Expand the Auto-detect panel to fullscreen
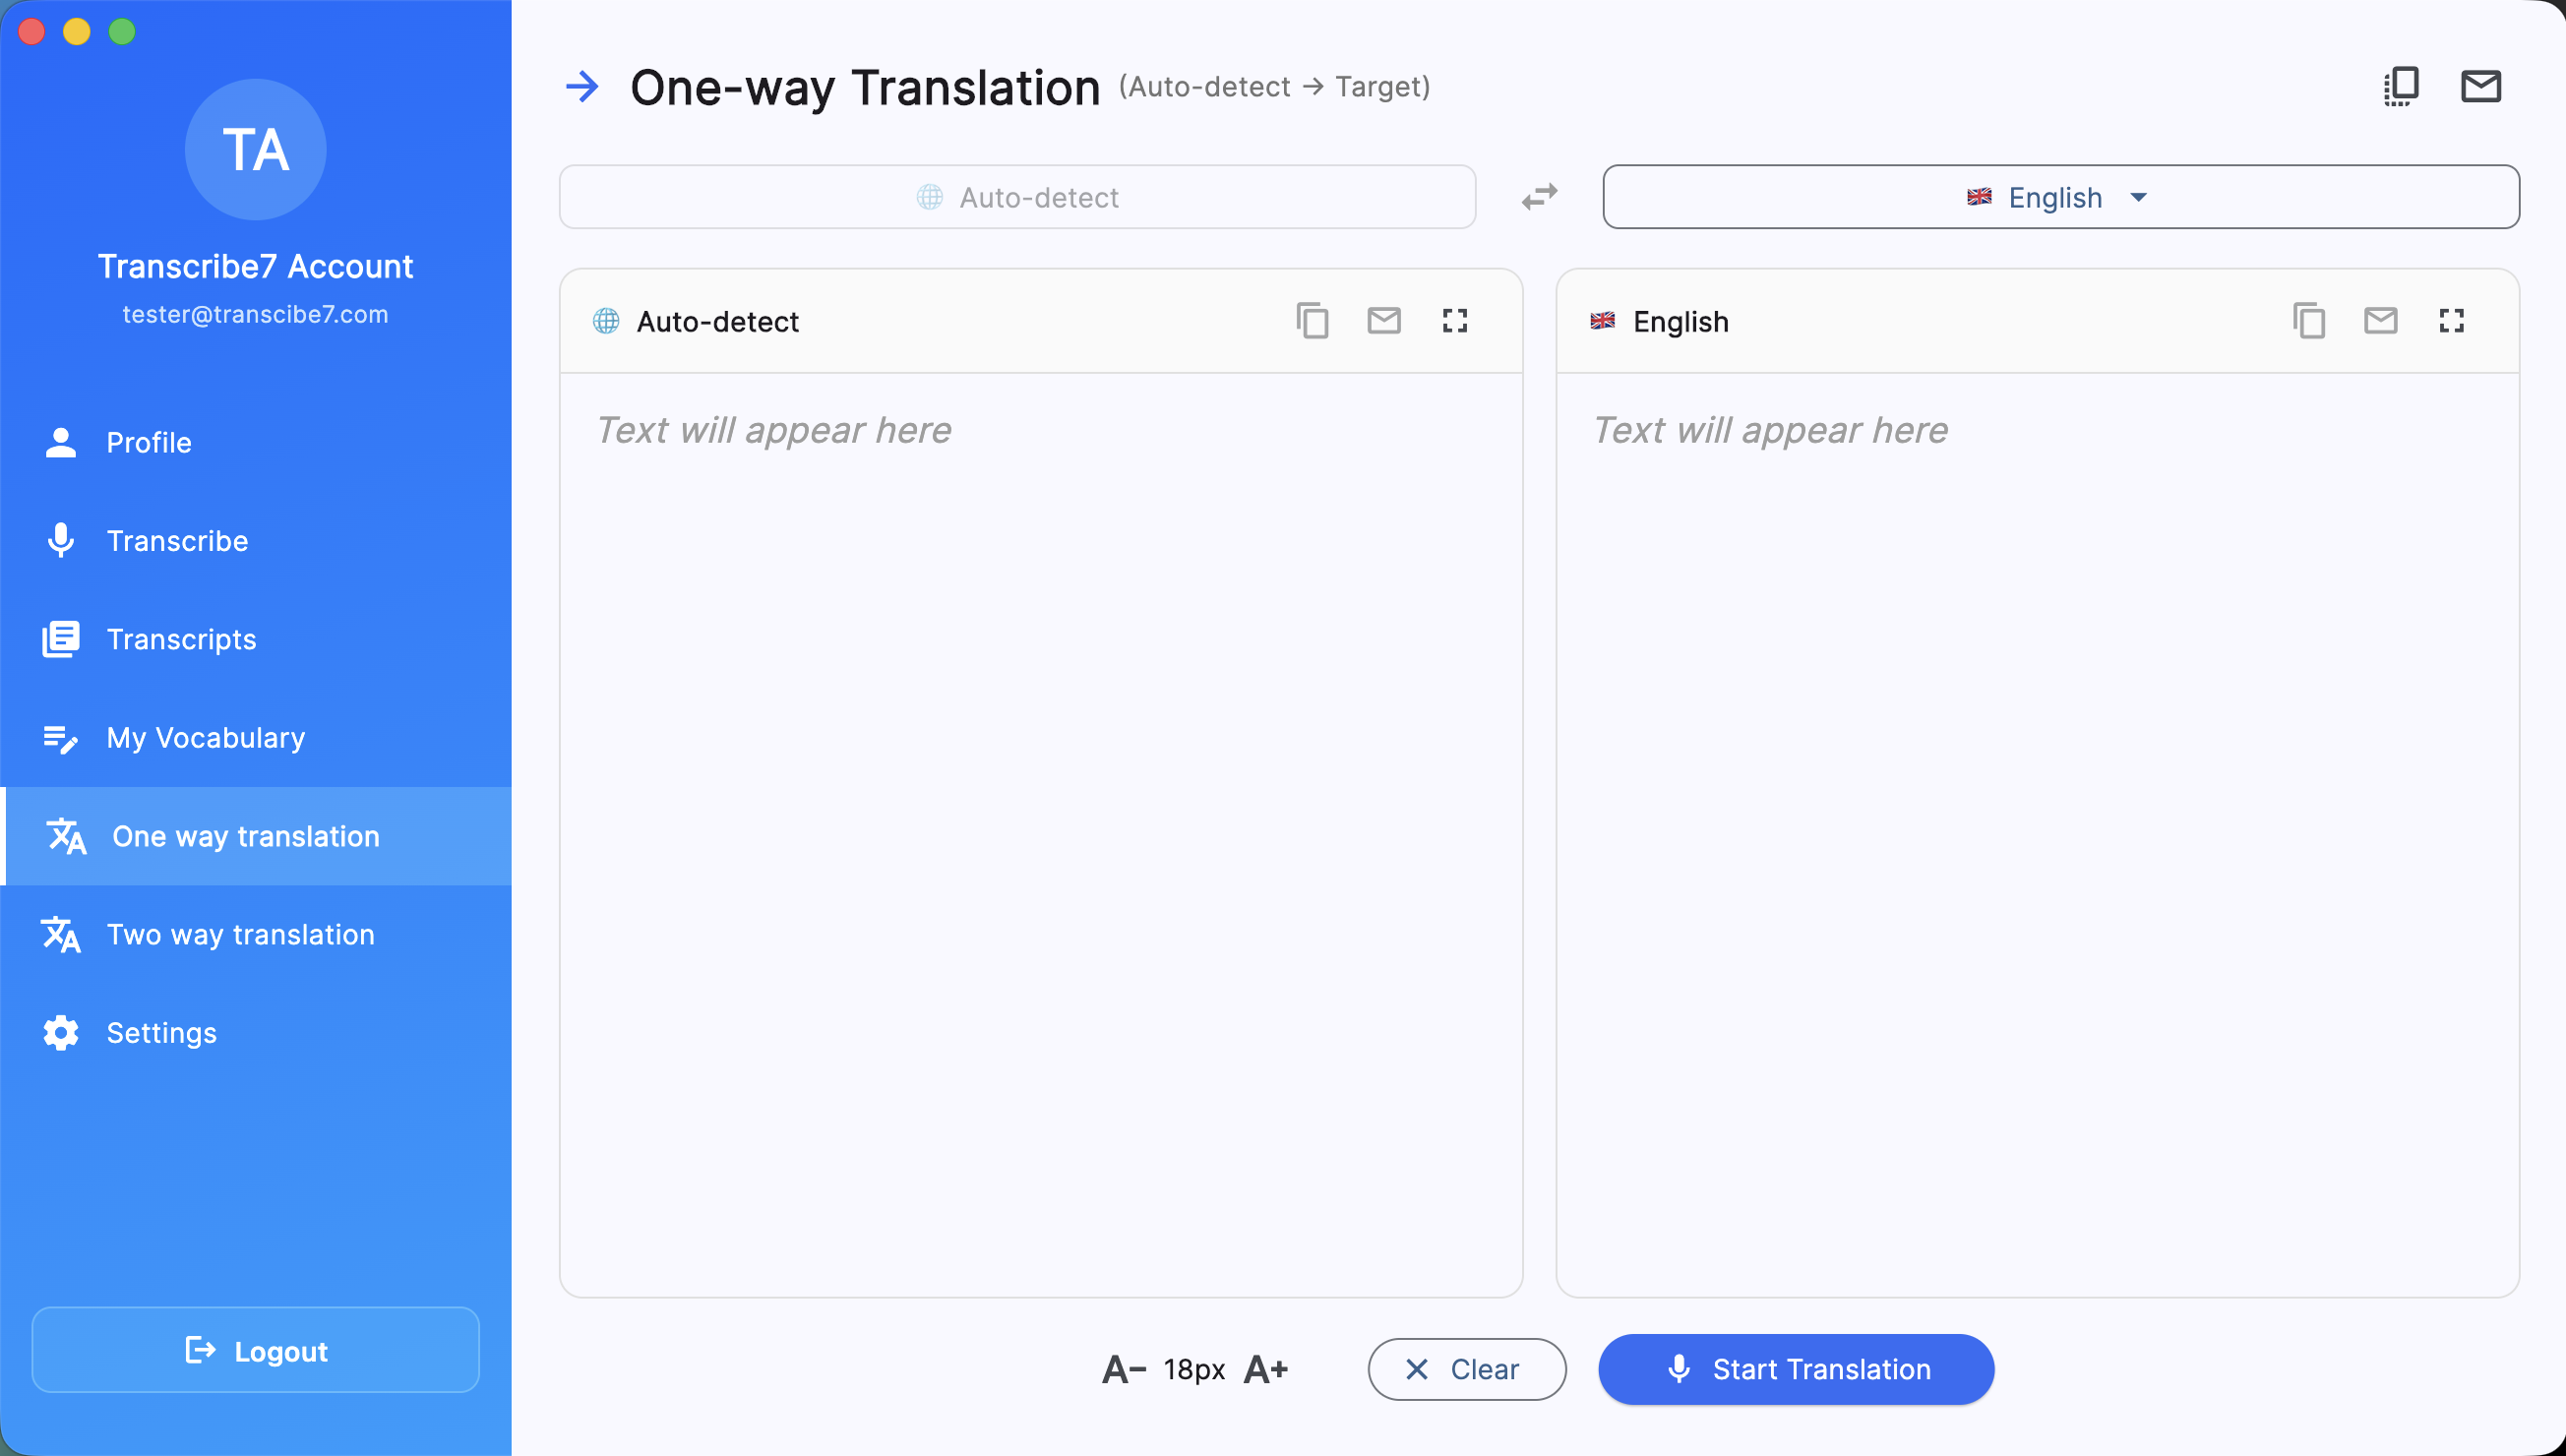 (x=1455, y=320)
